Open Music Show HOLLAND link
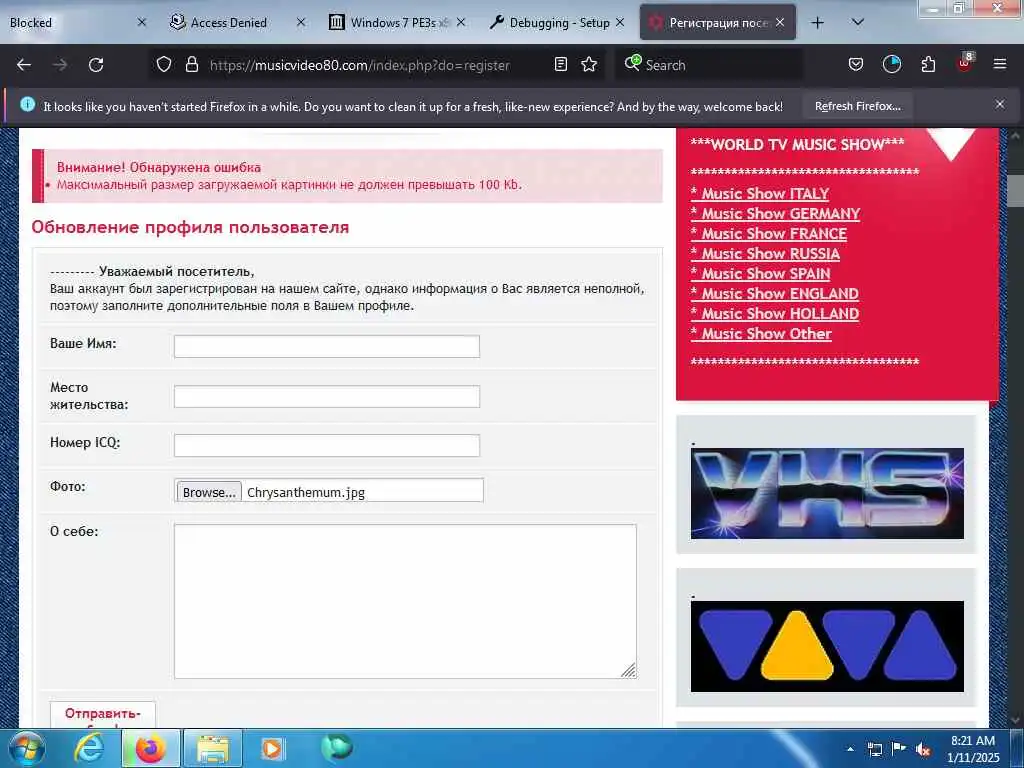 tap(775, 313)
